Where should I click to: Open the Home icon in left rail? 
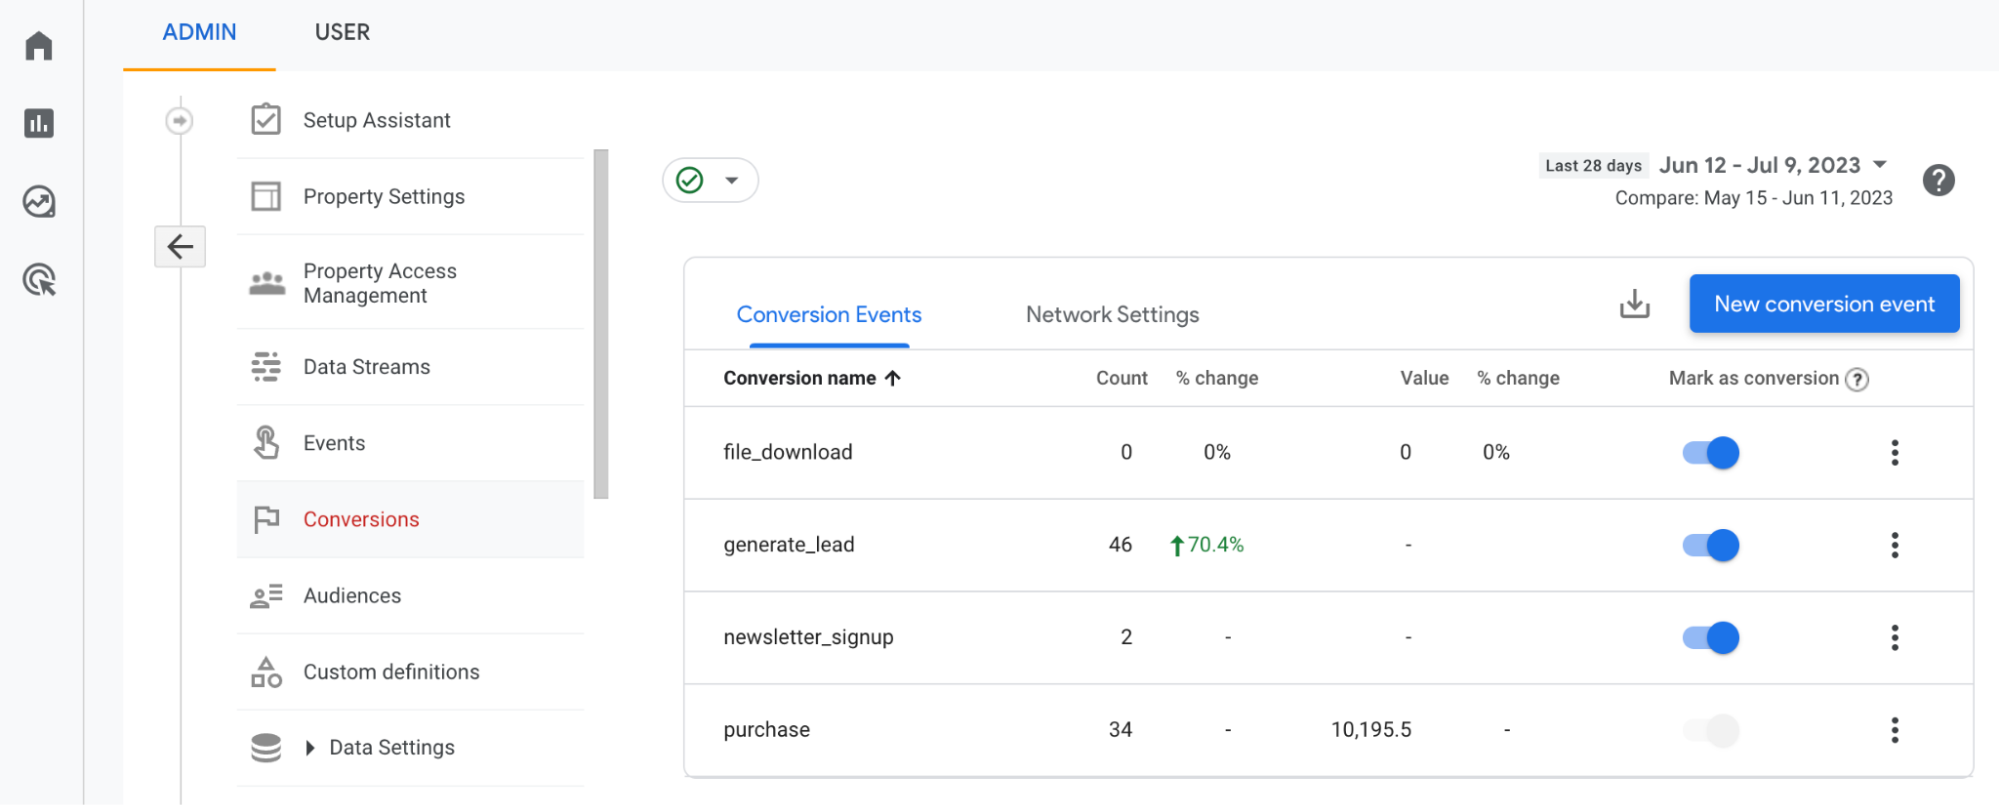point(39,46)
